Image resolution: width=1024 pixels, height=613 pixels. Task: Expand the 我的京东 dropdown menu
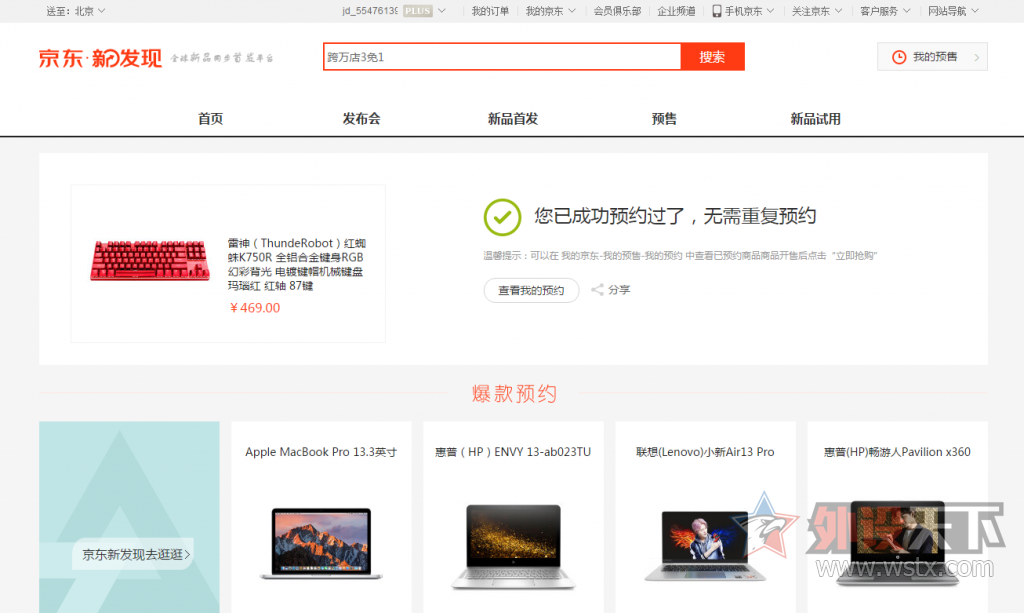click(551, 11)
